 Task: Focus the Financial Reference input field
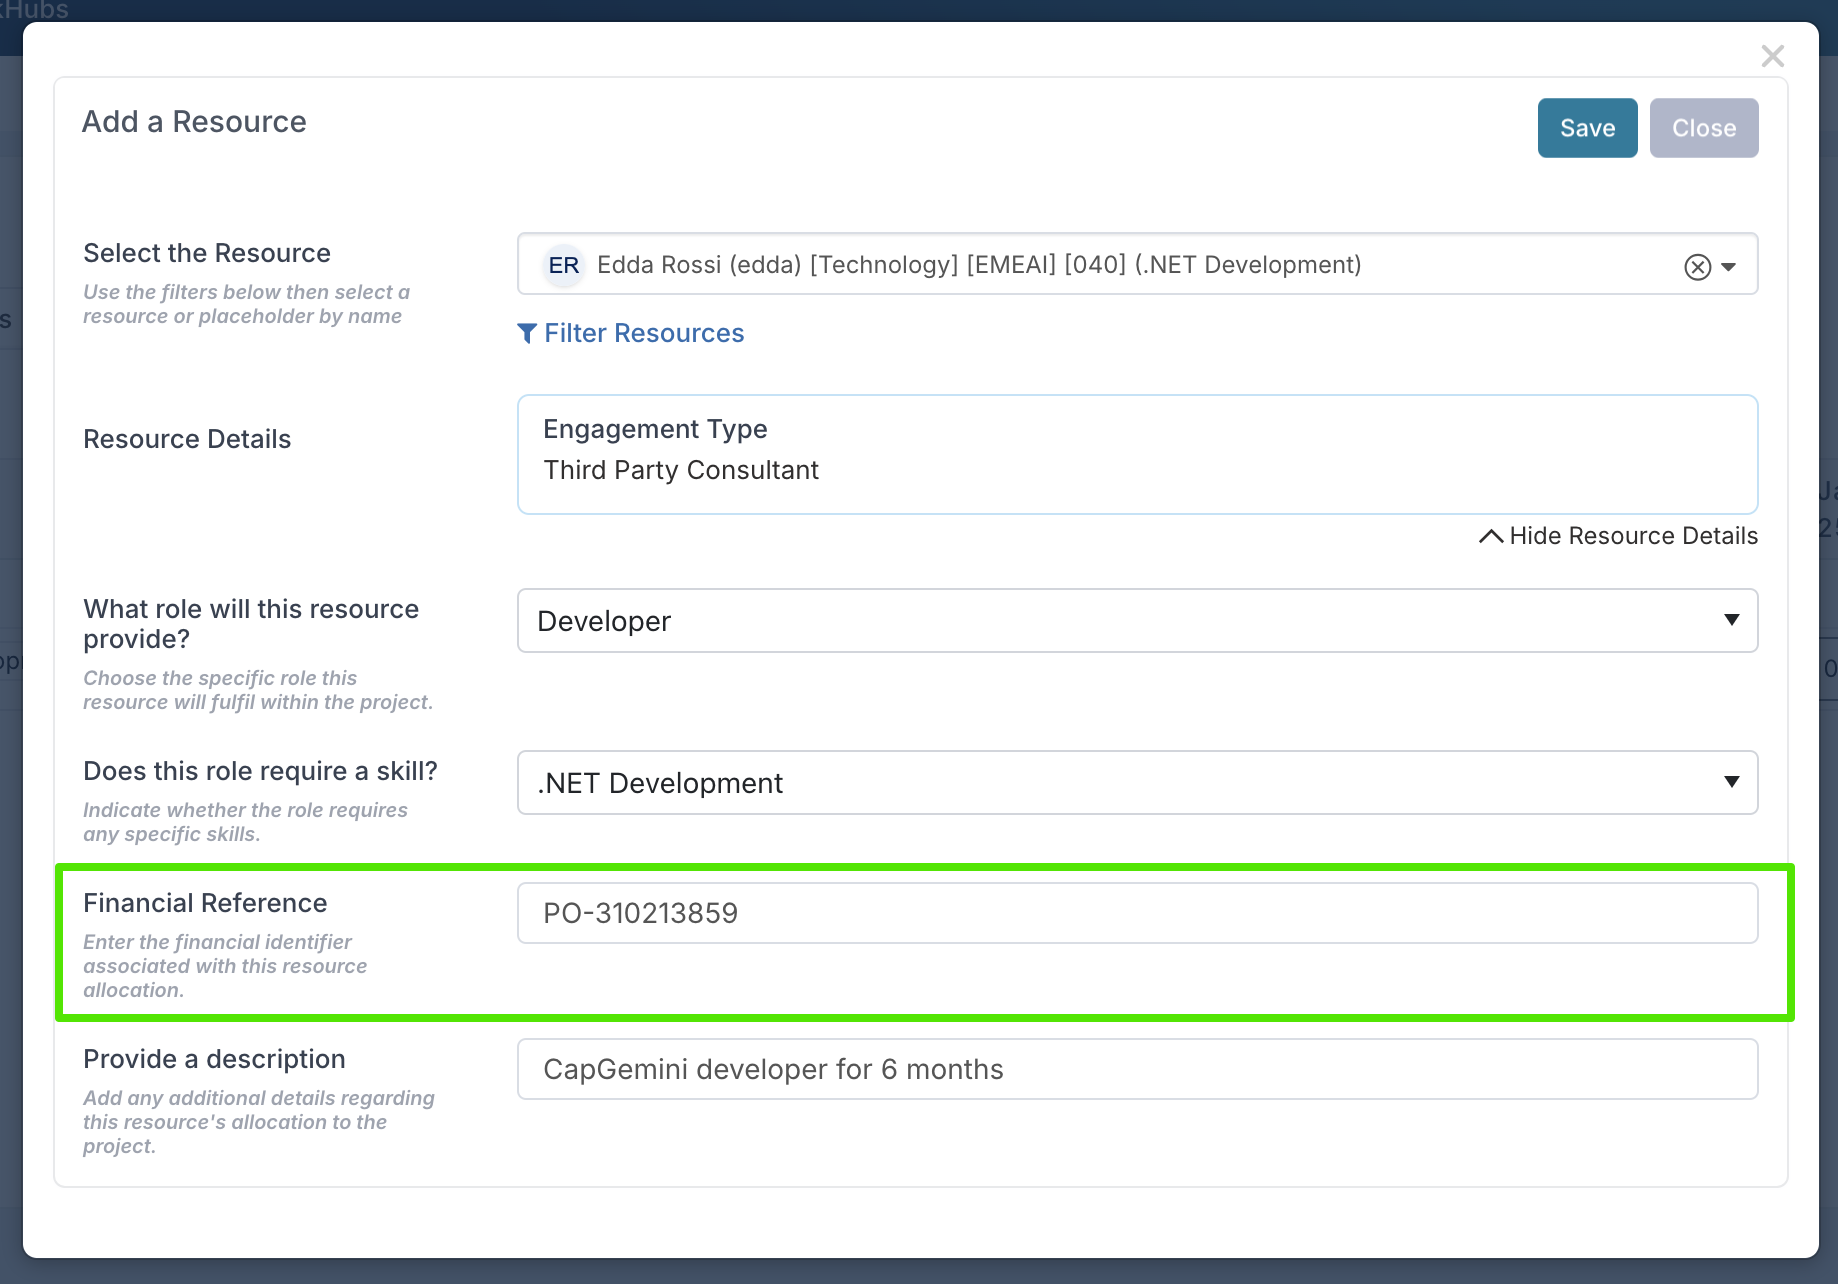[x=1137, y=913]
